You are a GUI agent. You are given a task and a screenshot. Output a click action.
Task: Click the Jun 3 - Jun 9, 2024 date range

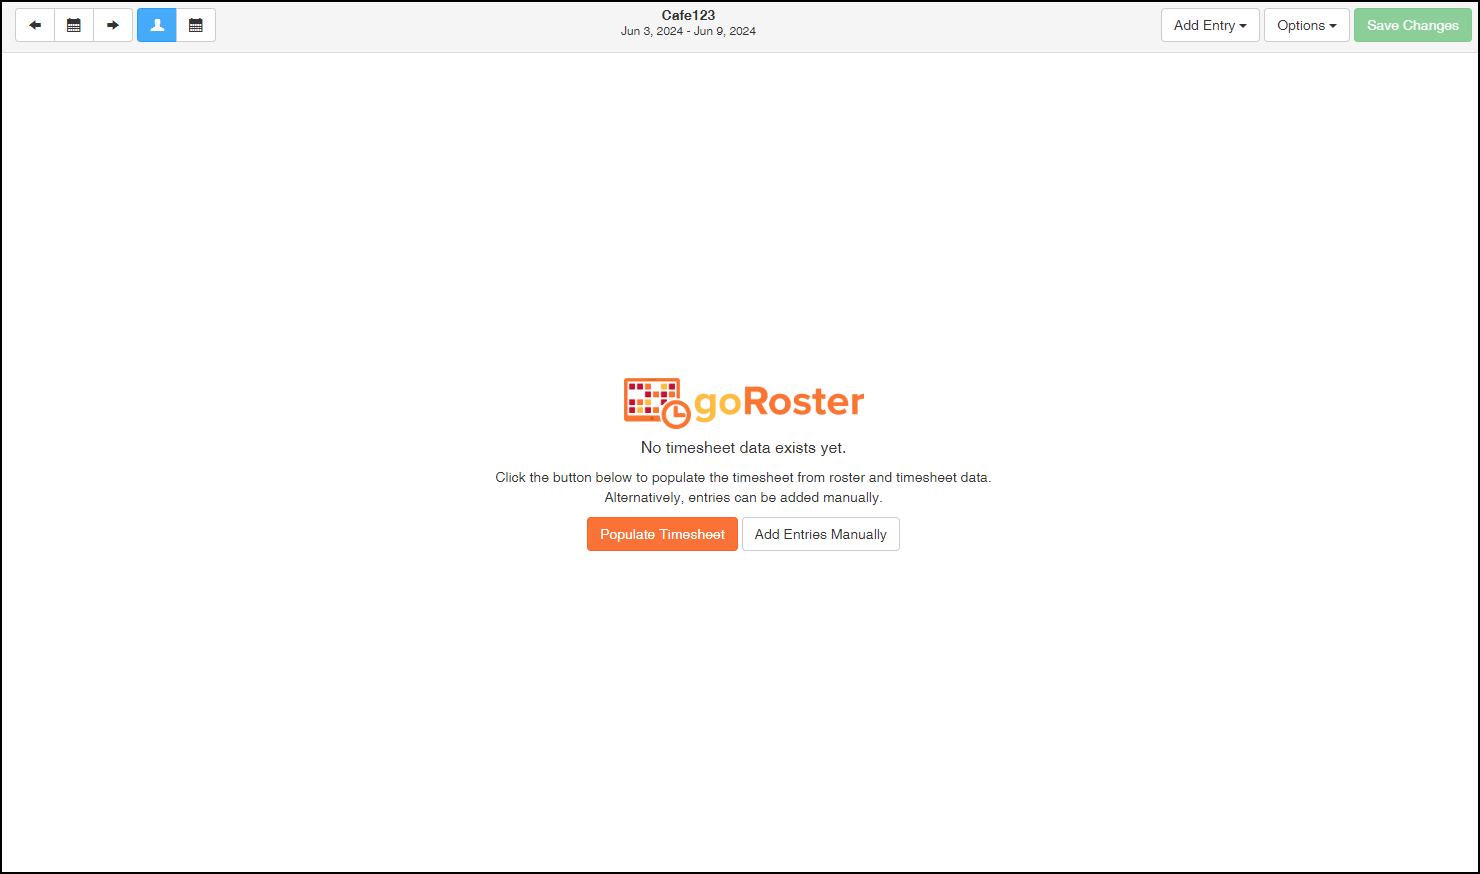(x=688, y=31)
